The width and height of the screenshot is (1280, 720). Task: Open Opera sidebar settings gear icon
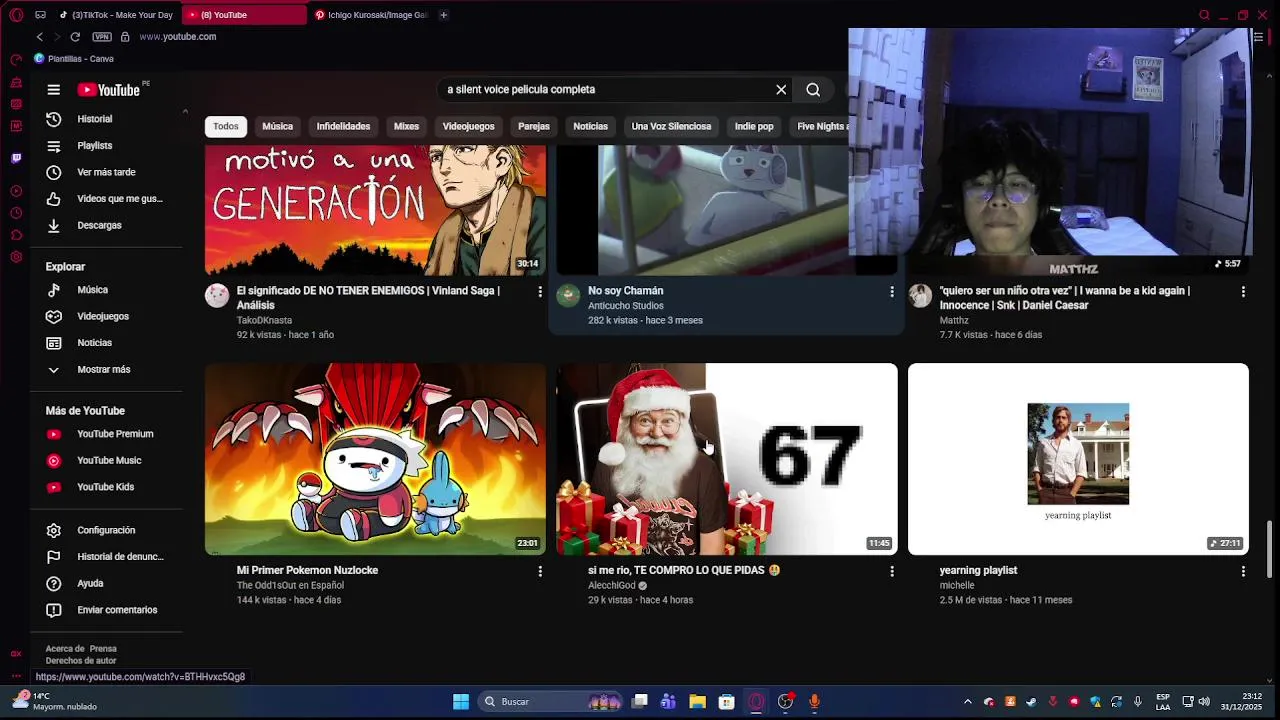pos(16,257)
